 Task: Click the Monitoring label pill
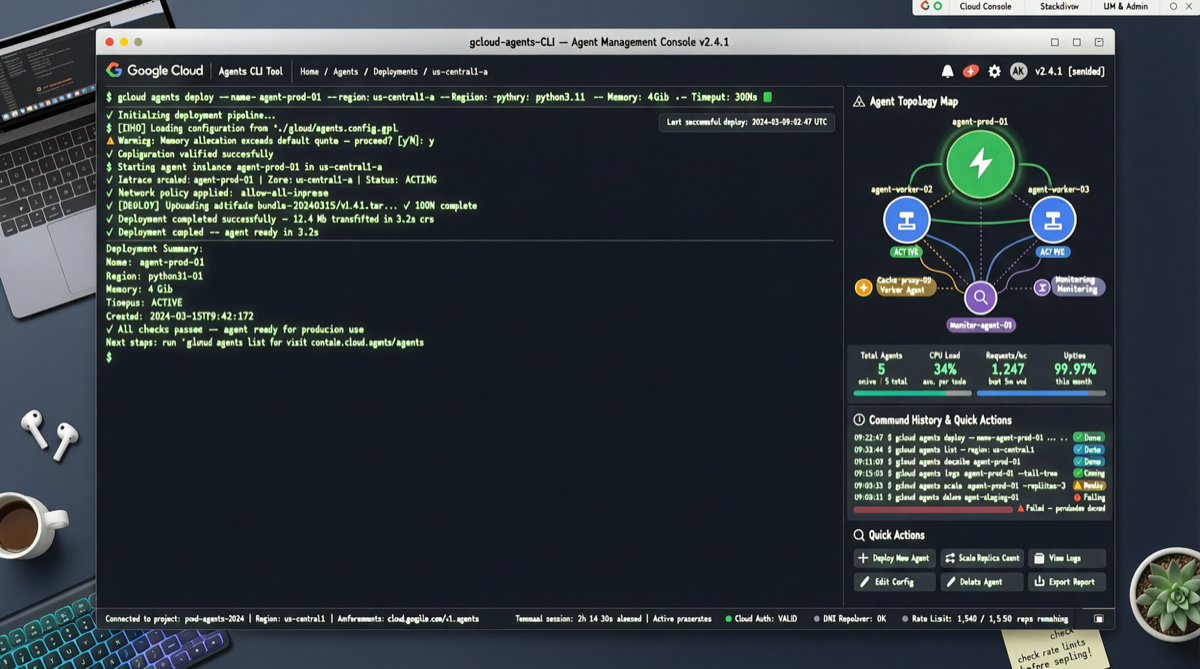click(1077, 285)
